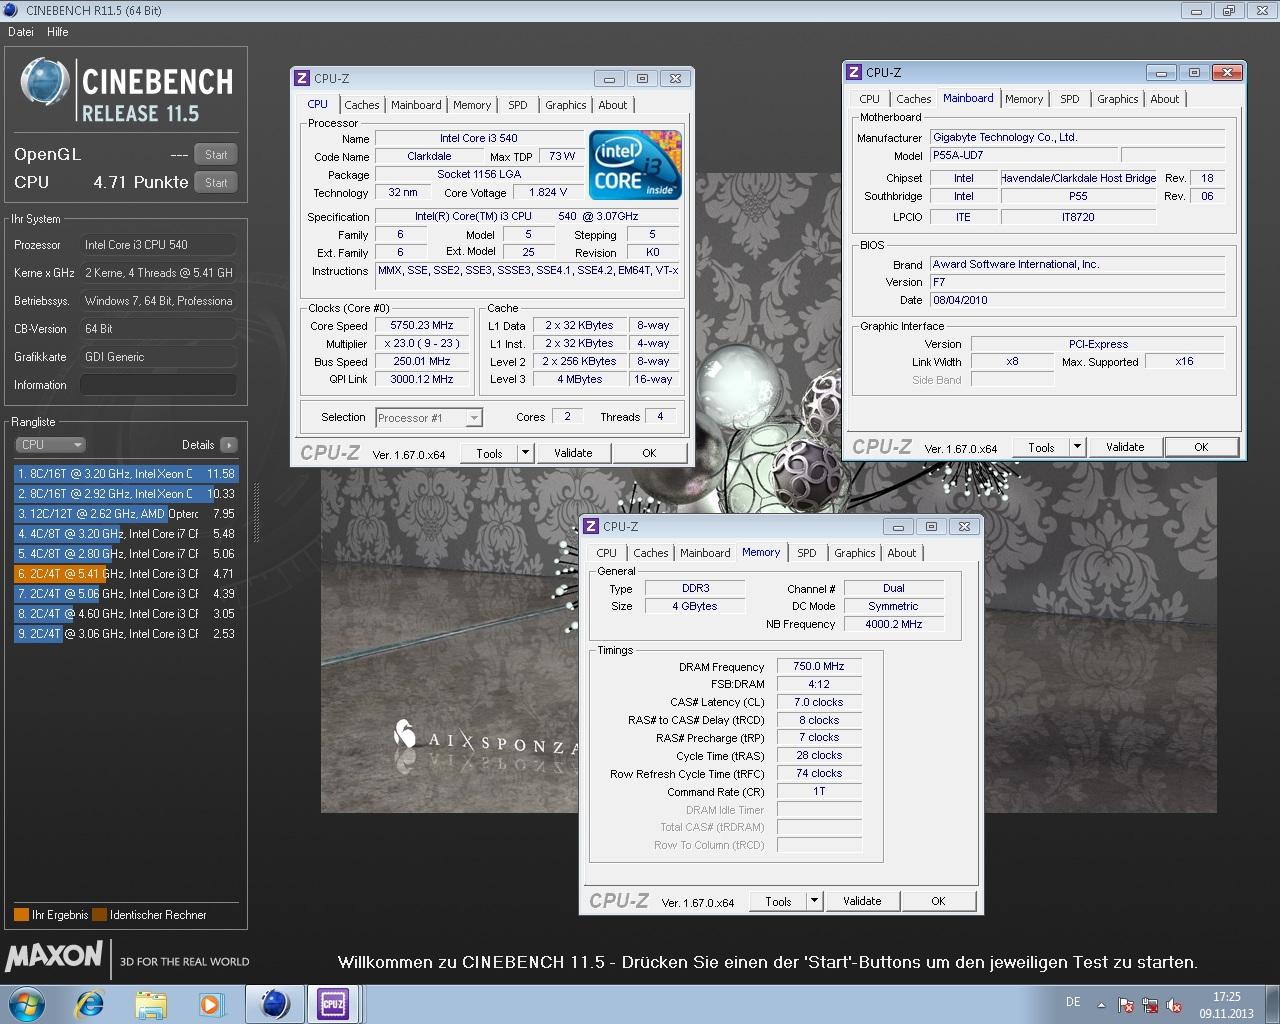
Task: Open the CPU ranking dropdown
Action: point(50,445)
